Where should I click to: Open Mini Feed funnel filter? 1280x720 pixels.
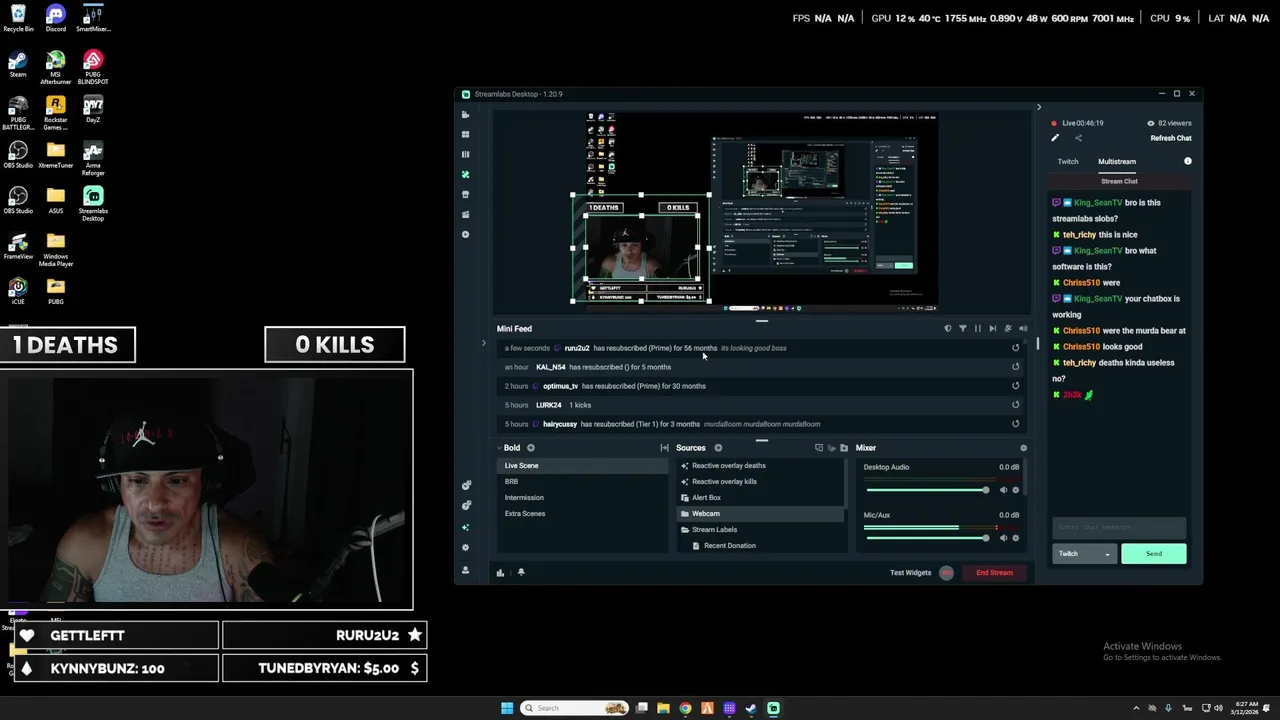[963, 328]
